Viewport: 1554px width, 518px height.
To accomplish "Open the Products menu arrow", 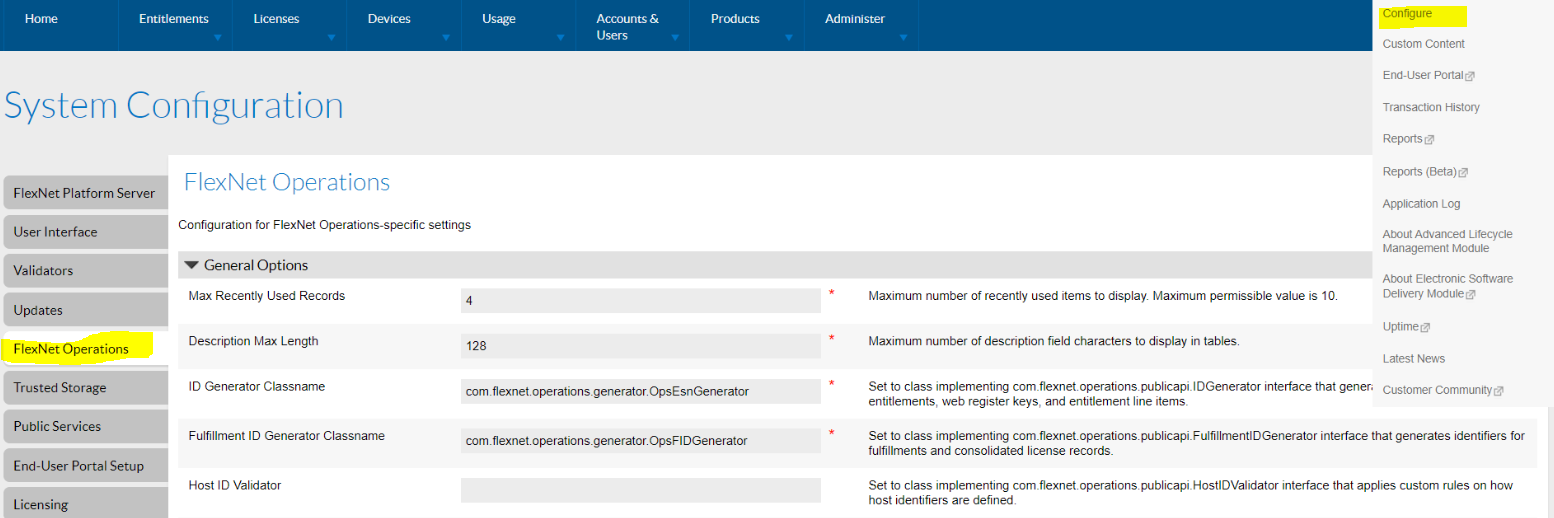I will [789, 38].
